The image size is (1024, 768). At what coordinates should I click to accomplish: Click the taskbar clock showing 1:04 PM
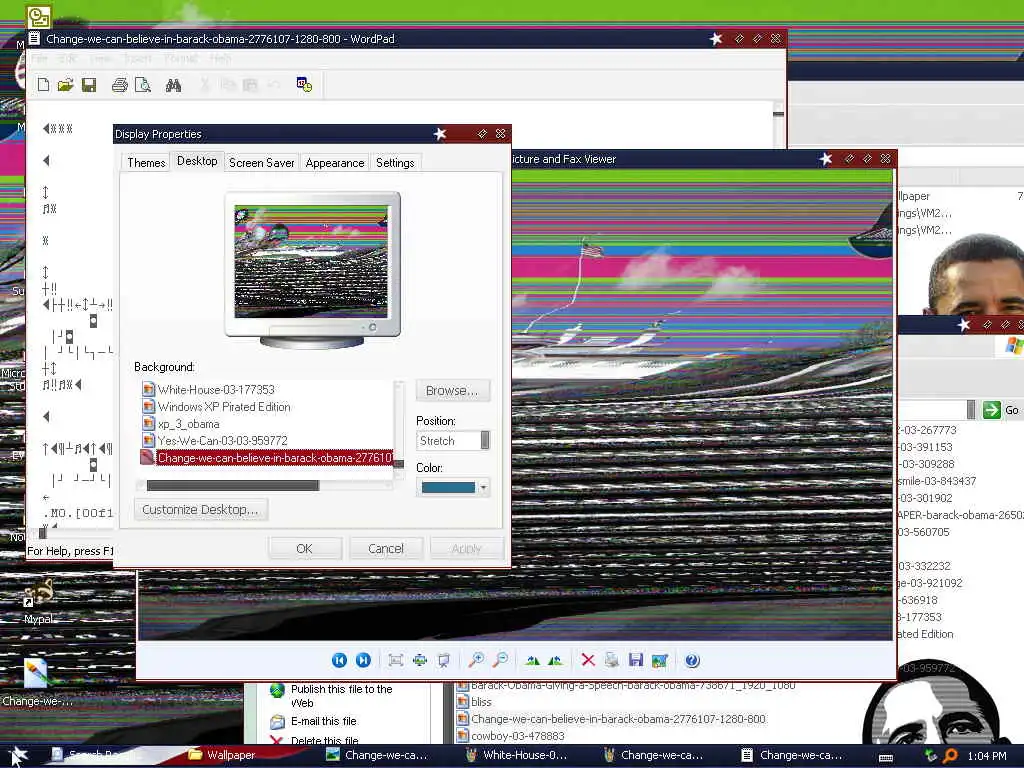[987, 756]
